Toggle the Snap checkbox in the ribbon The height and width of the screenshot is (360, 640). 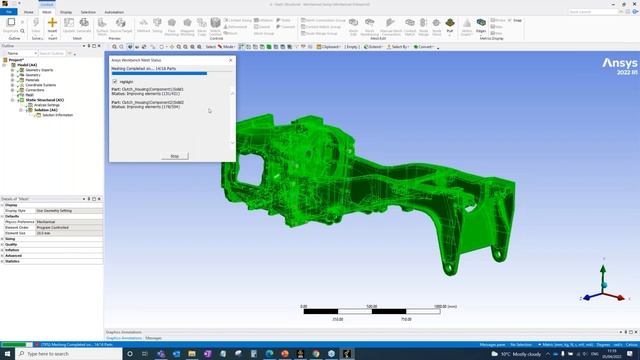509,20
